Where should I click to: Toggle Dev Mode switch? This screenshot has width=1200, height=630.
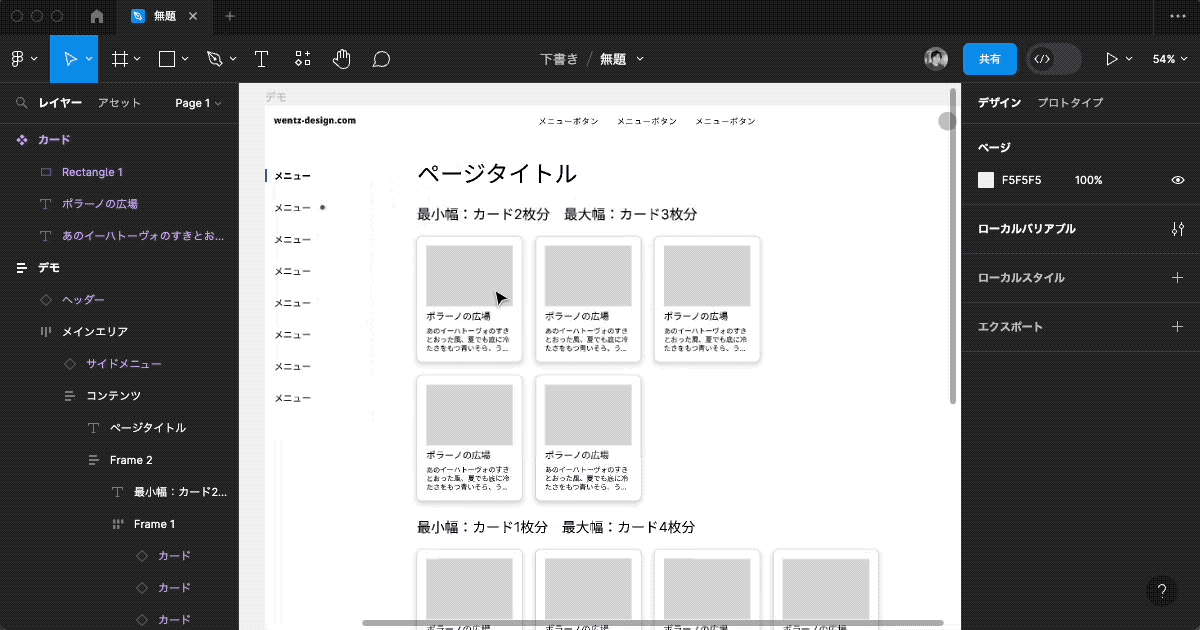point(1054,59)
